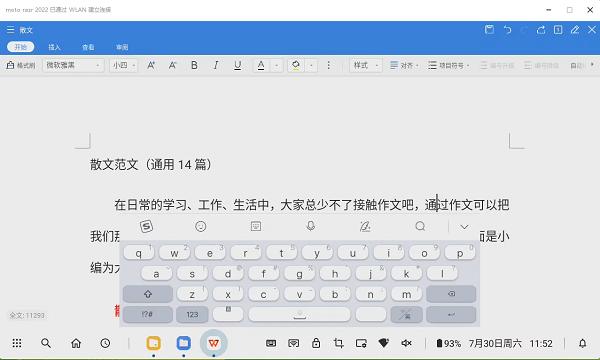This screenshot has height=360, width=600.
Task: Toggle the muted sound icon in system tray
Action: pos(406,343)
